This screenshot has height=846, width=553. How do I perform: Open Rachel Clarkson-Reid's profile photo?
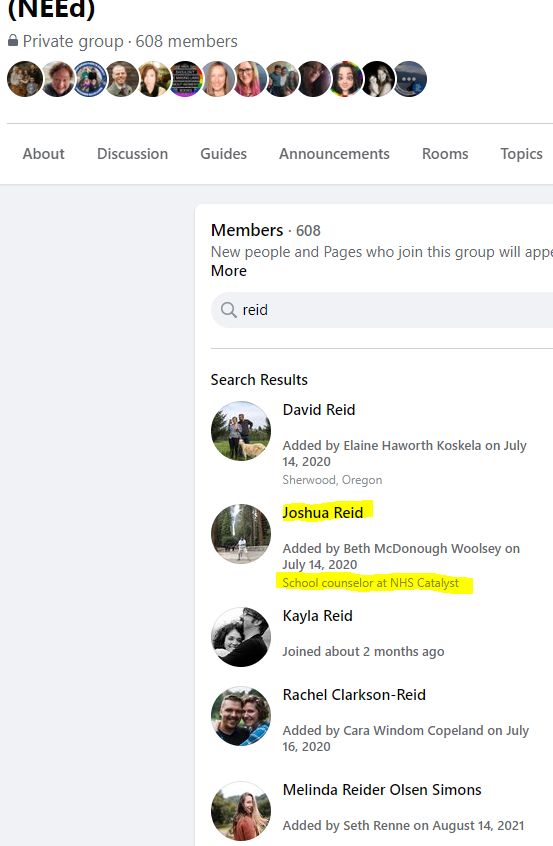pyautogui.click(x=241, y=716)
